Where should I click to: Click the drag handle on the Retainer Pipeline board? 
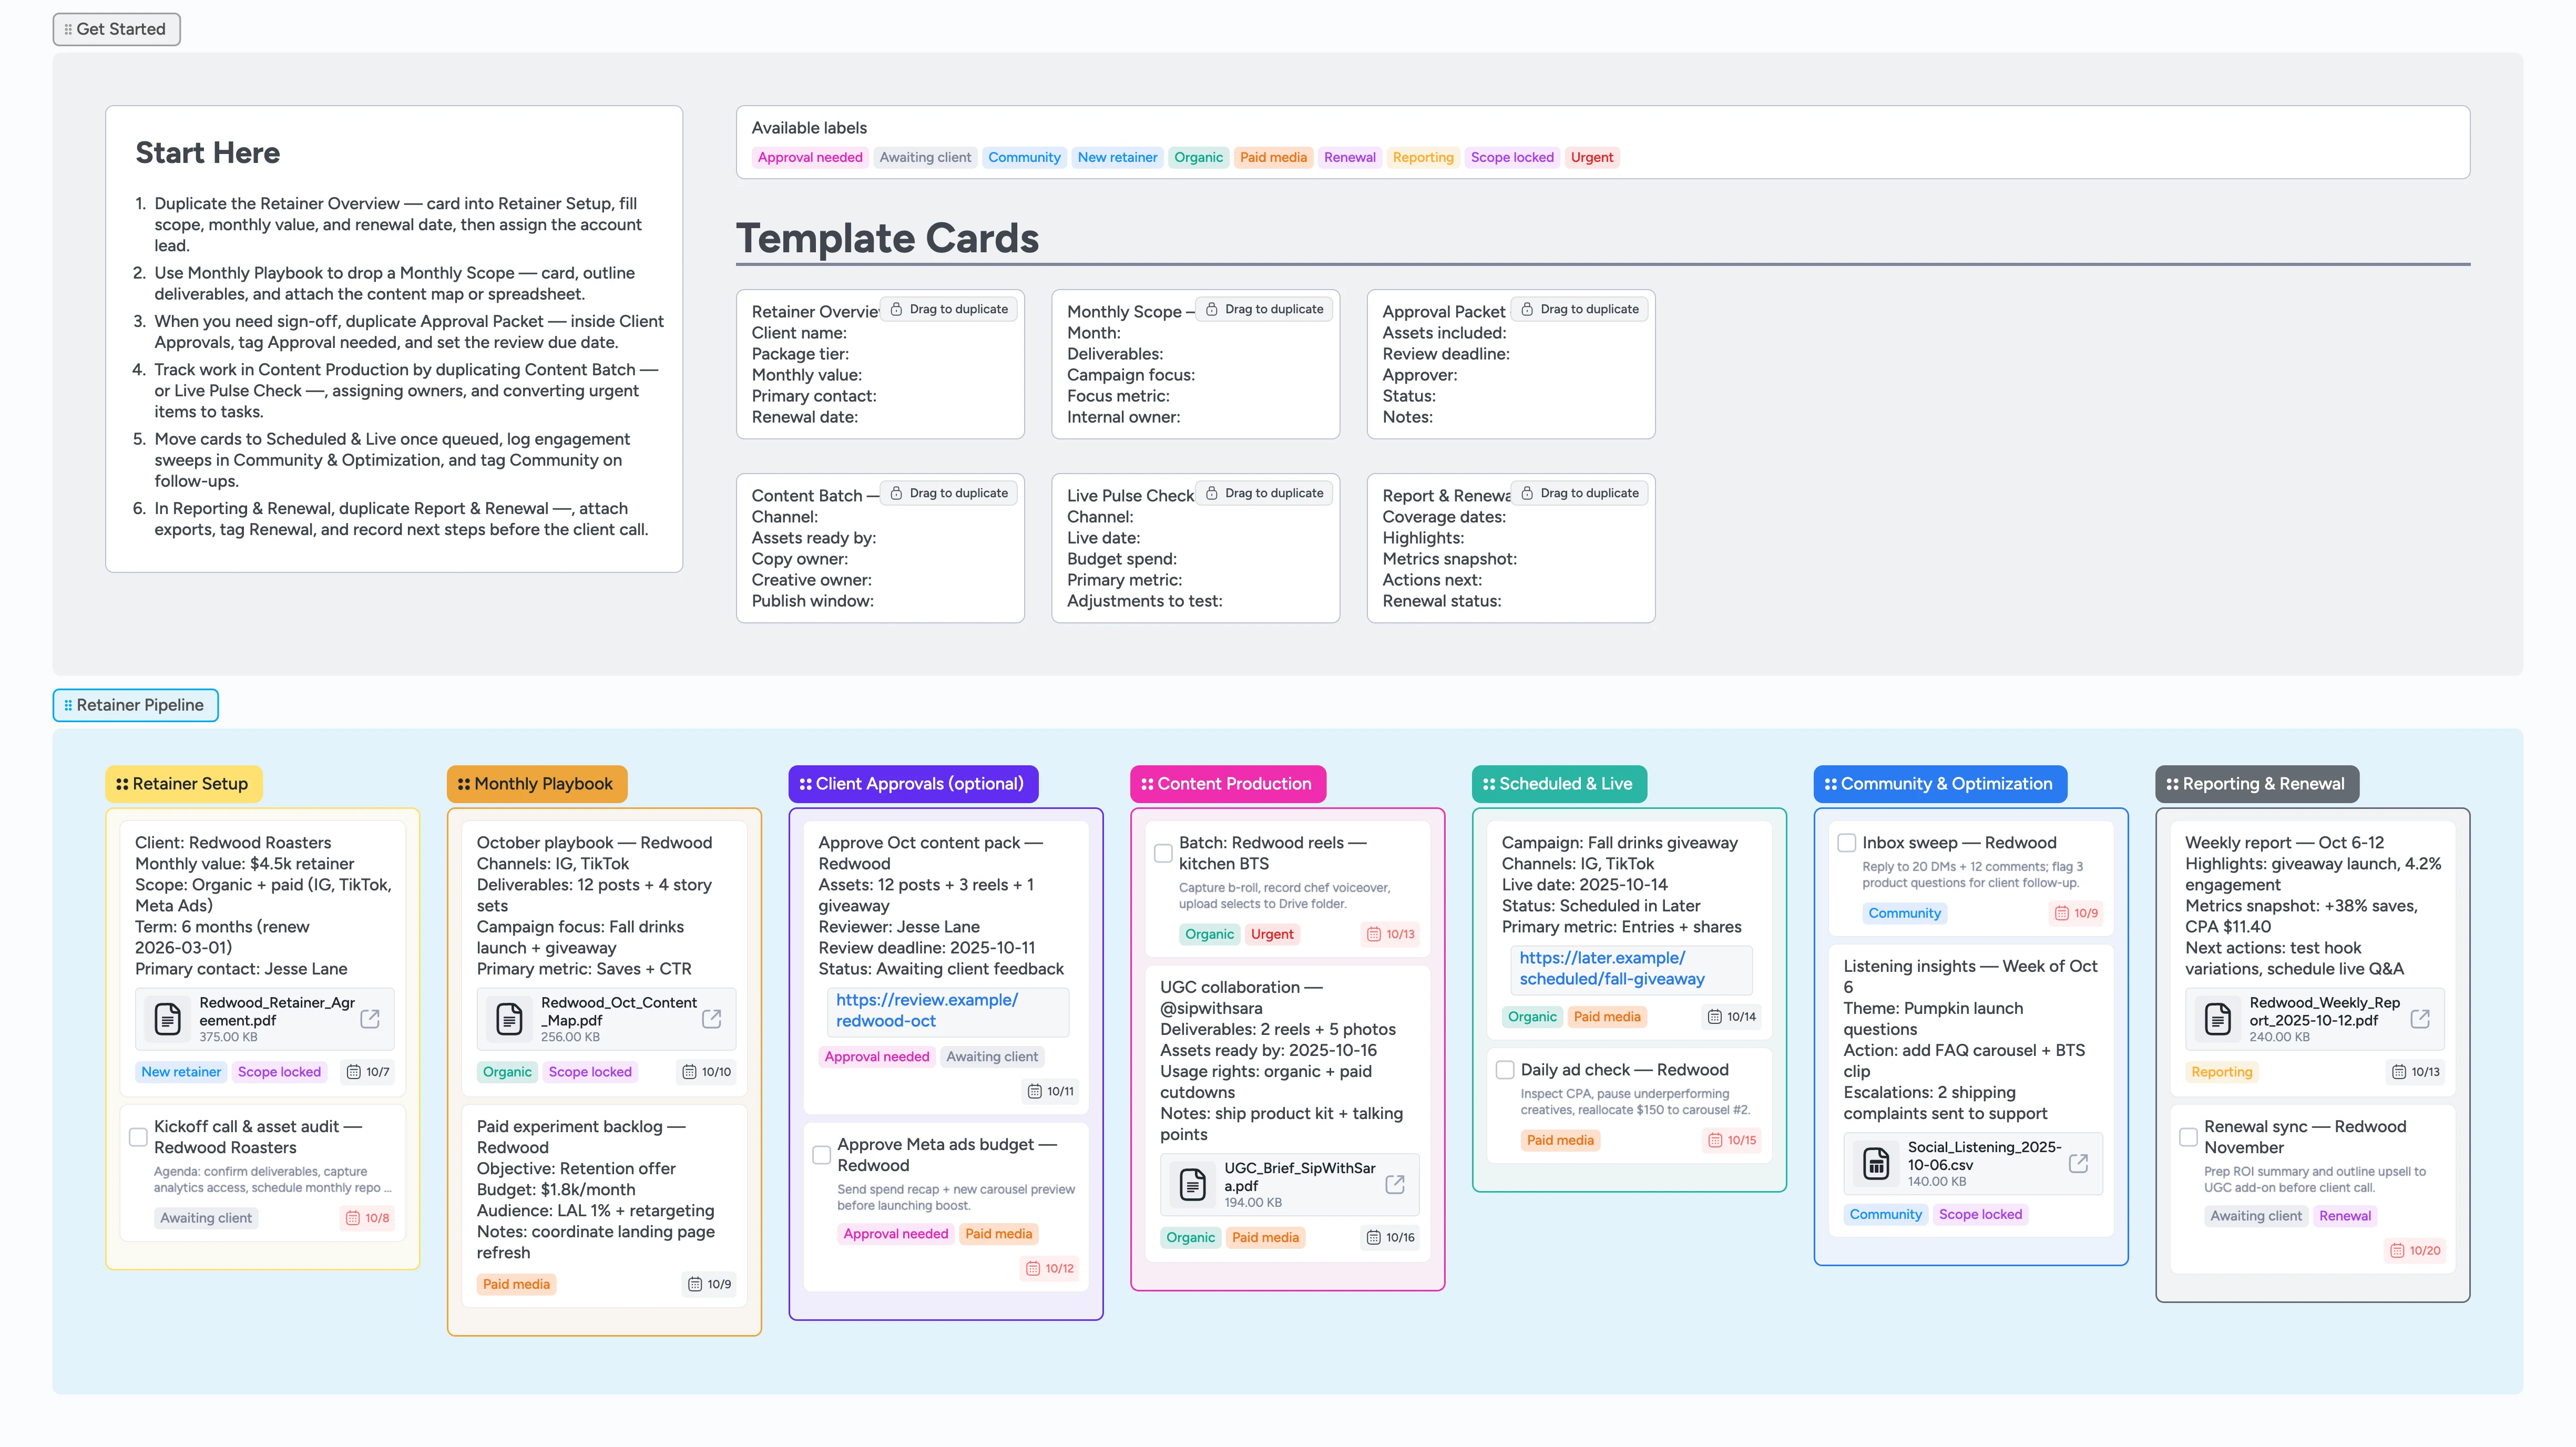pyautogui.click(x=67, y=705)
